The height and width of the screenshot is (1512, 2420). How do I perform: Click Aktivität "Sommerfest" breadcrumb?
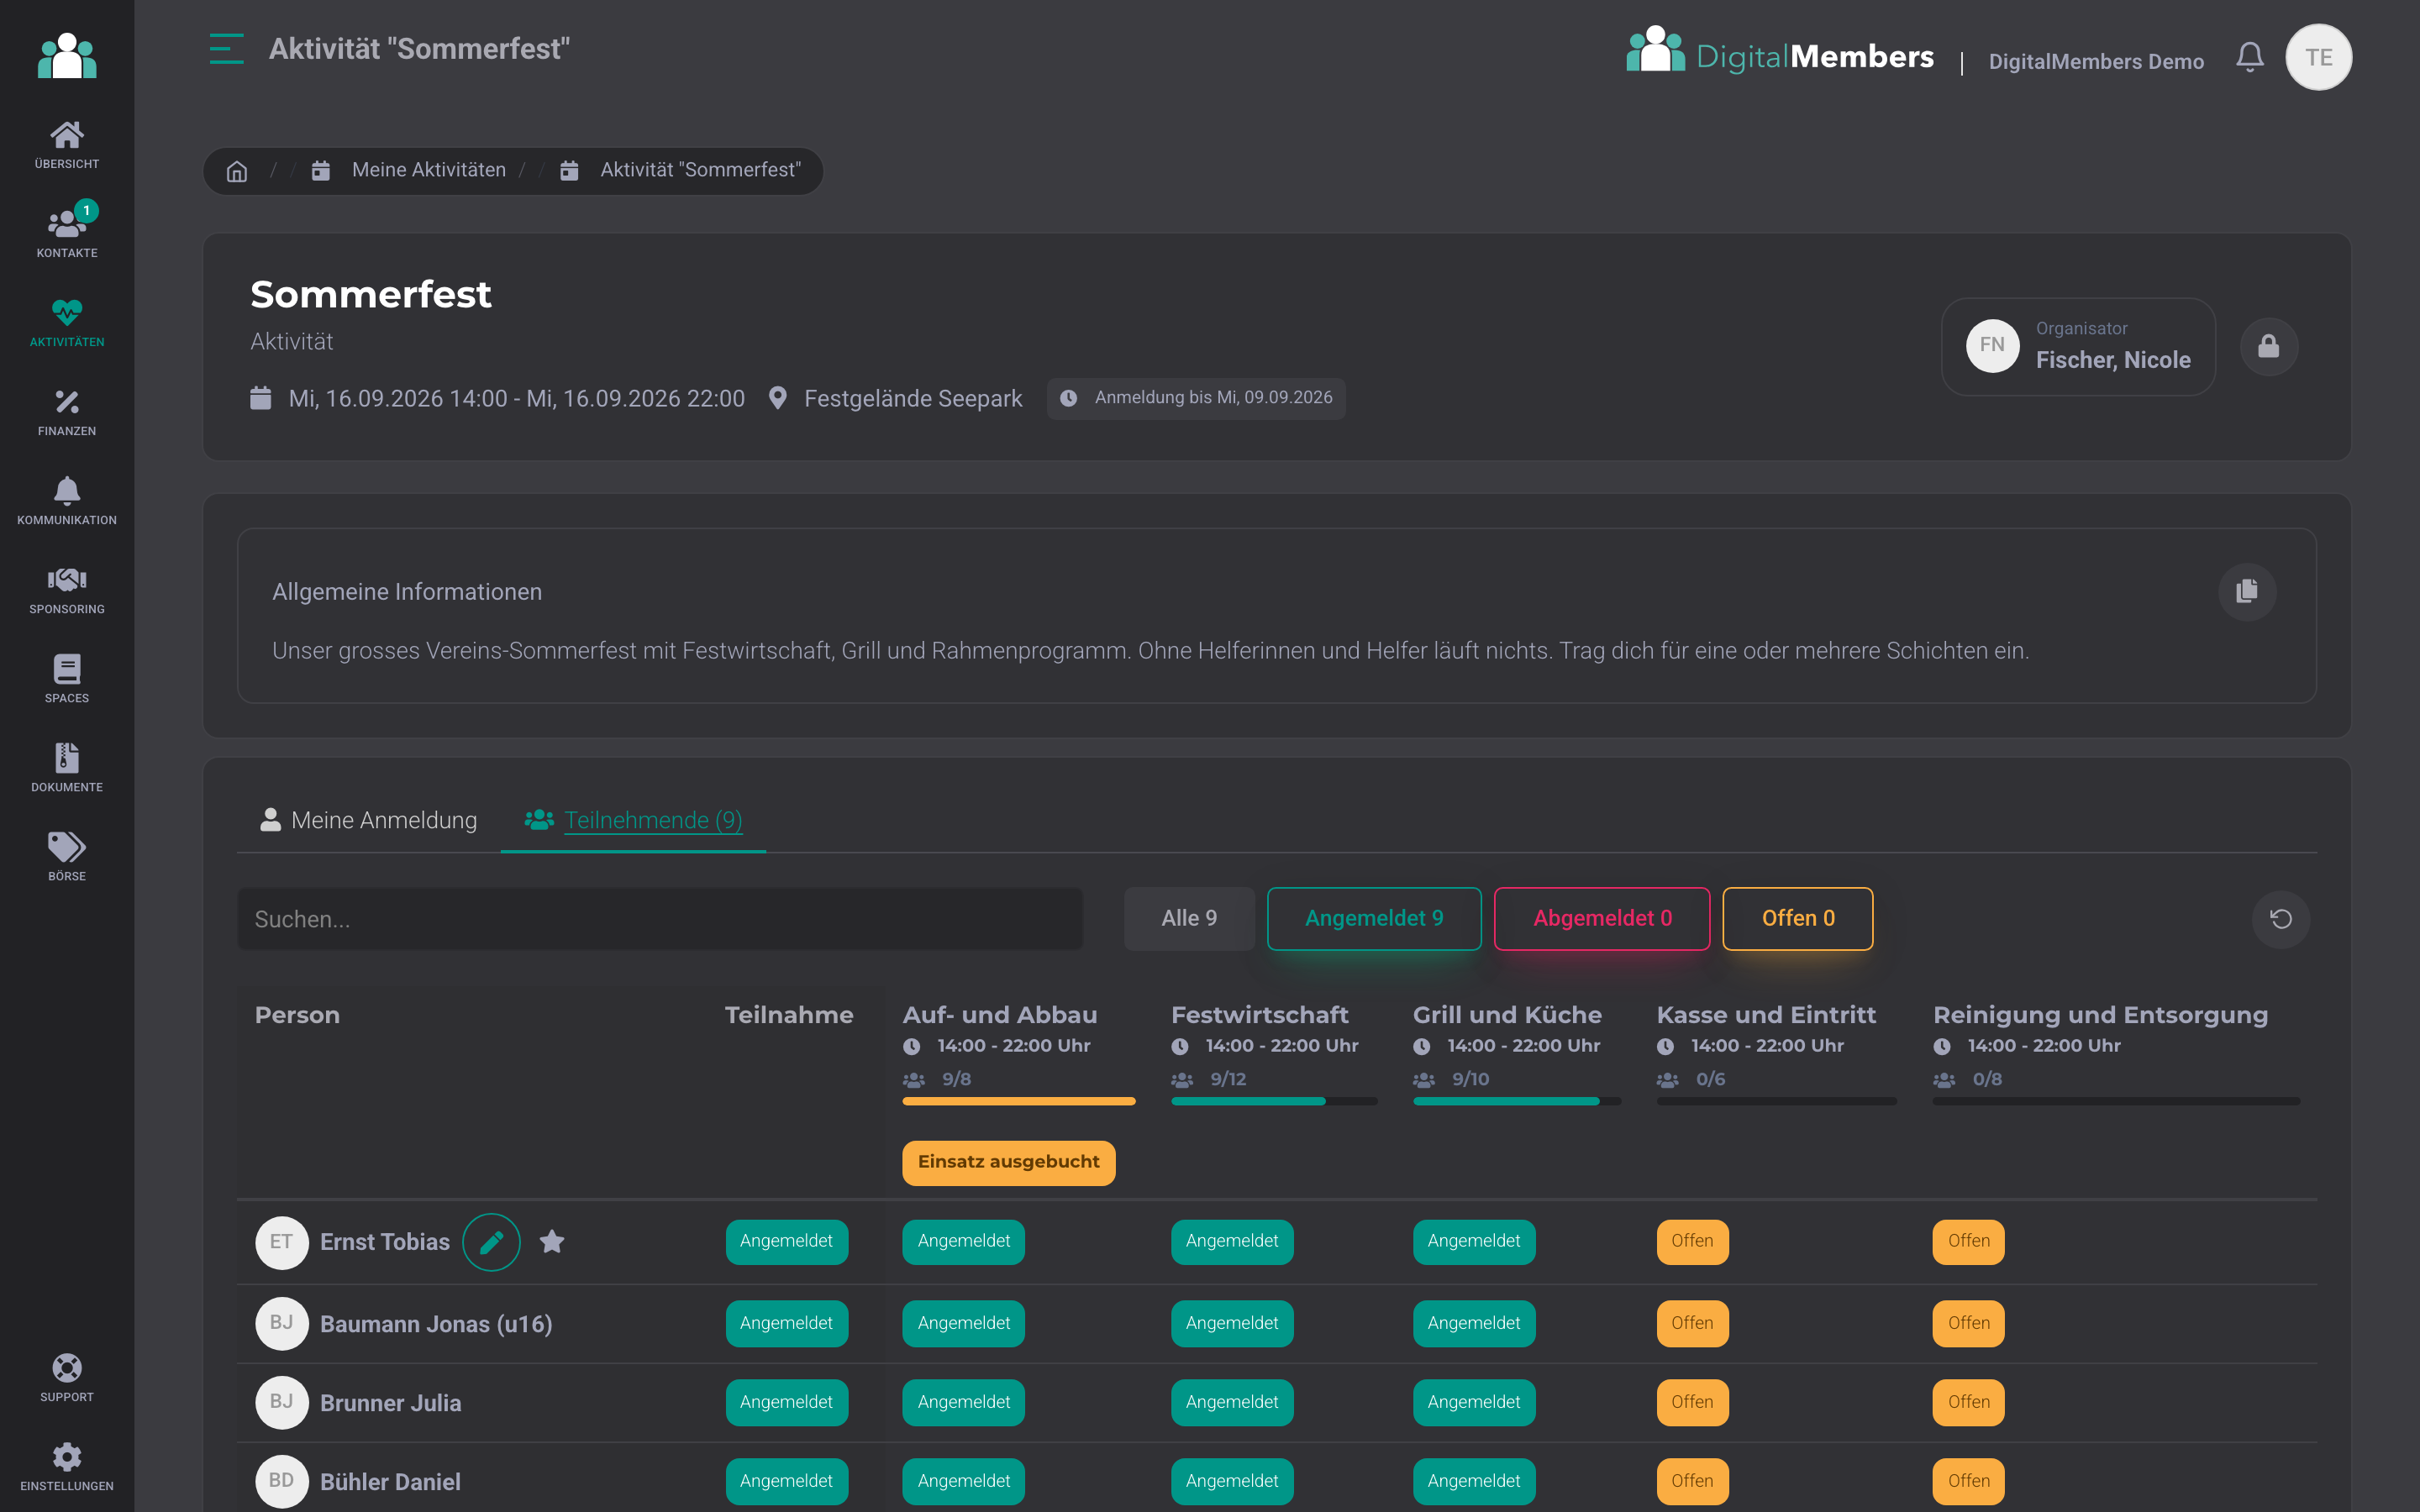[700, 170]
